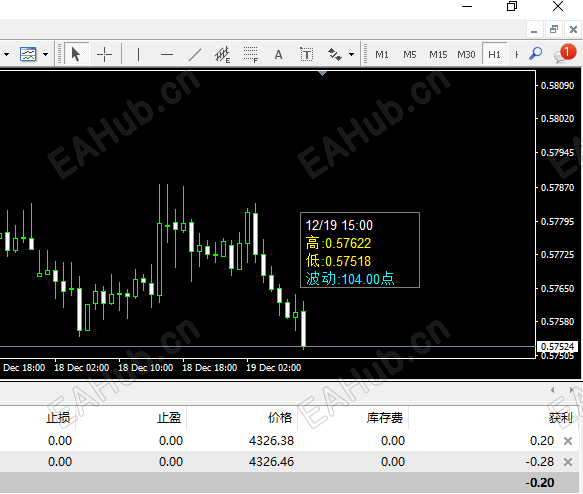Screen dimensions: 583x494
Task: Pick the trendline drawing tool
Action: coord(195,54)
